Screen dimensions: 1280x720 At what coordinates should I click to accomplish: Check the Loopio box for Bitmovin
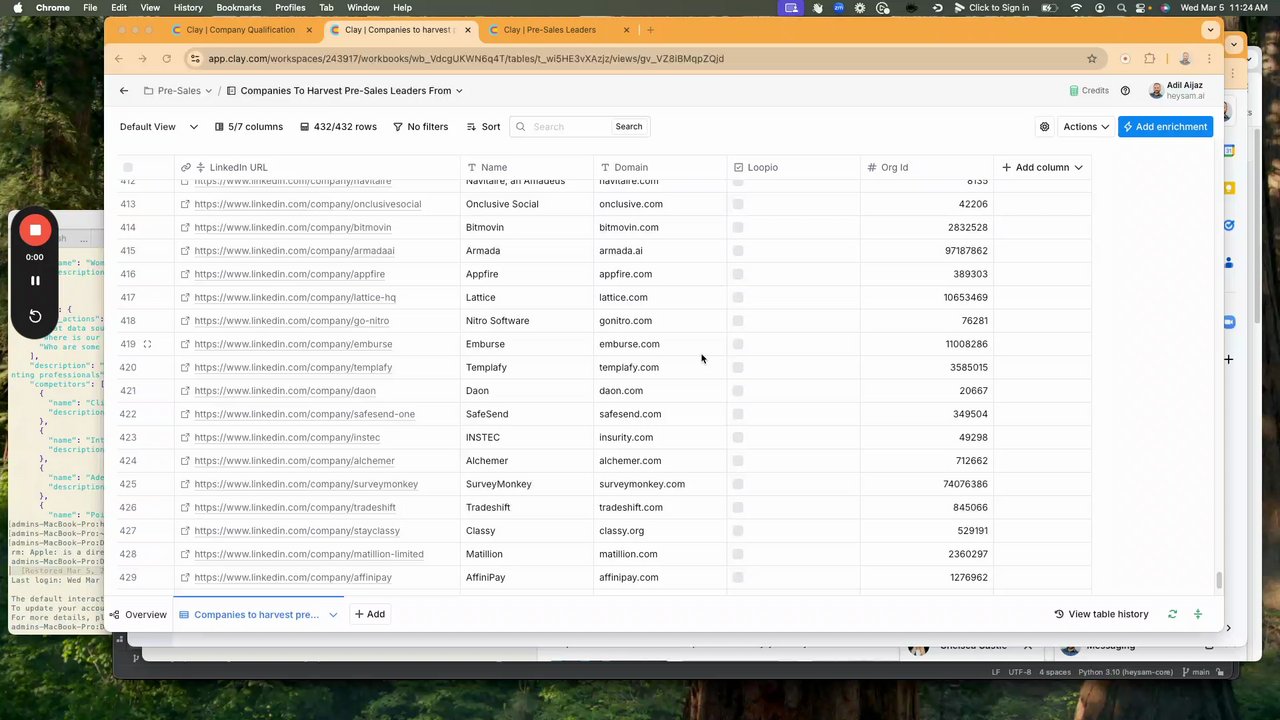pyautogui.click(x=738, y=227)
